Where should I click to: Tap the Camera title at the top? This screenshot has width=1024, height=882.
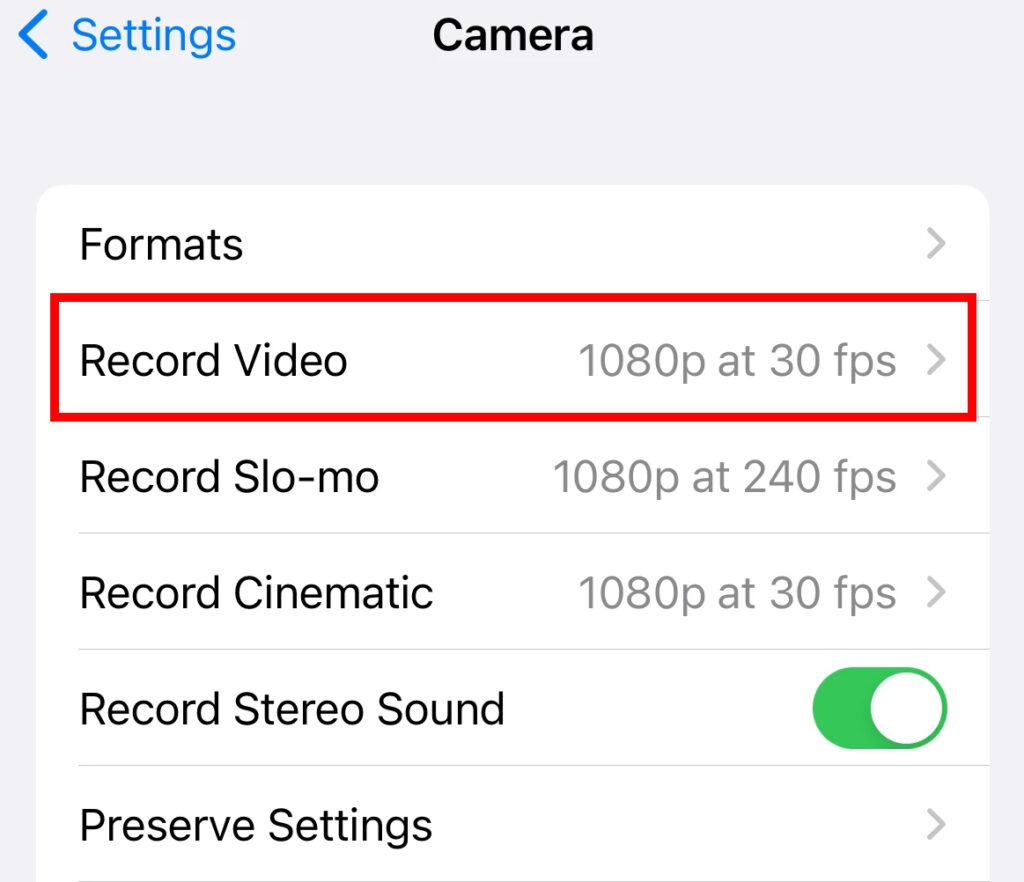pos(513,35)
